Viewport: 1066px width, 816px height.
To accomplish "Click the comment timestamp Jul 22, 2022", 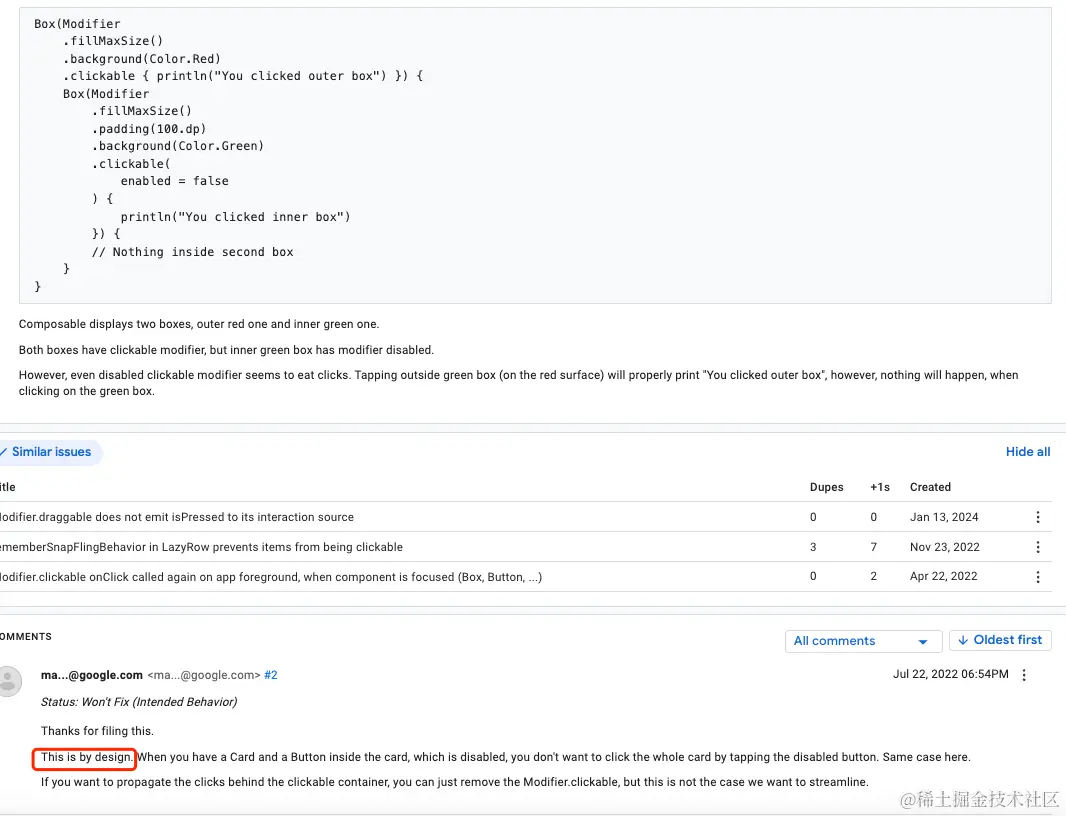I will pyautogui.click(x=950, y=675).
